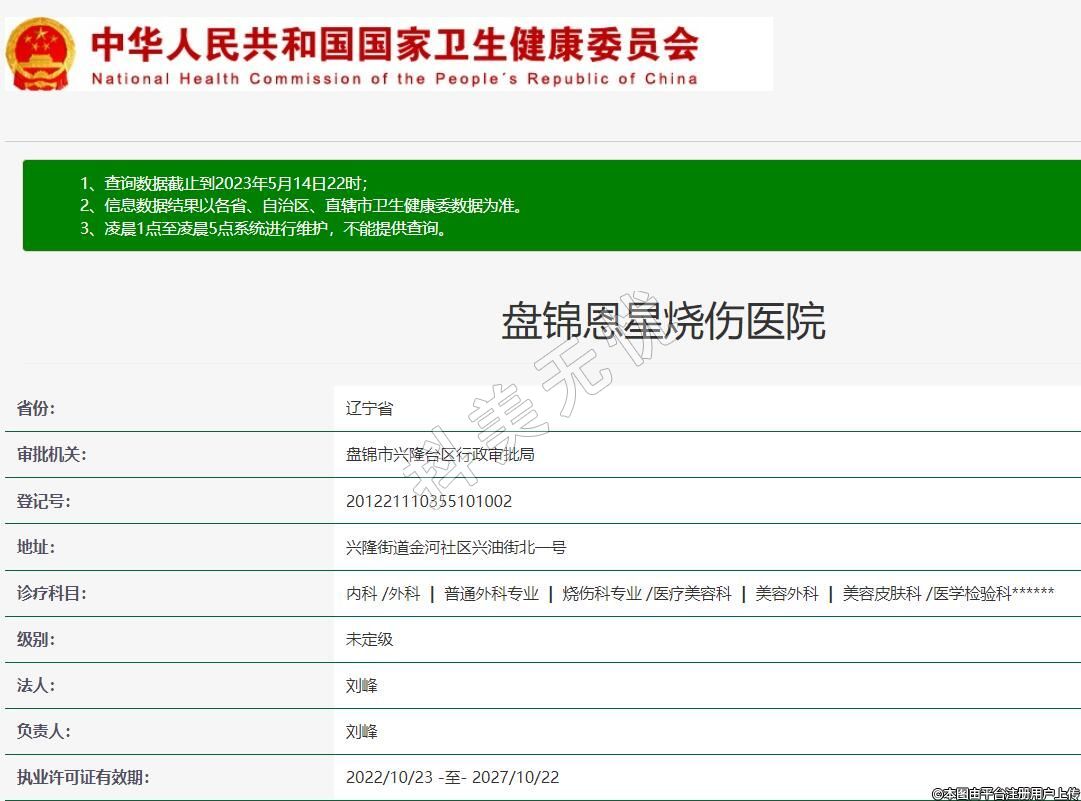Click the 辽宁省 province value
1081x801 pixels.
point(369,409)
